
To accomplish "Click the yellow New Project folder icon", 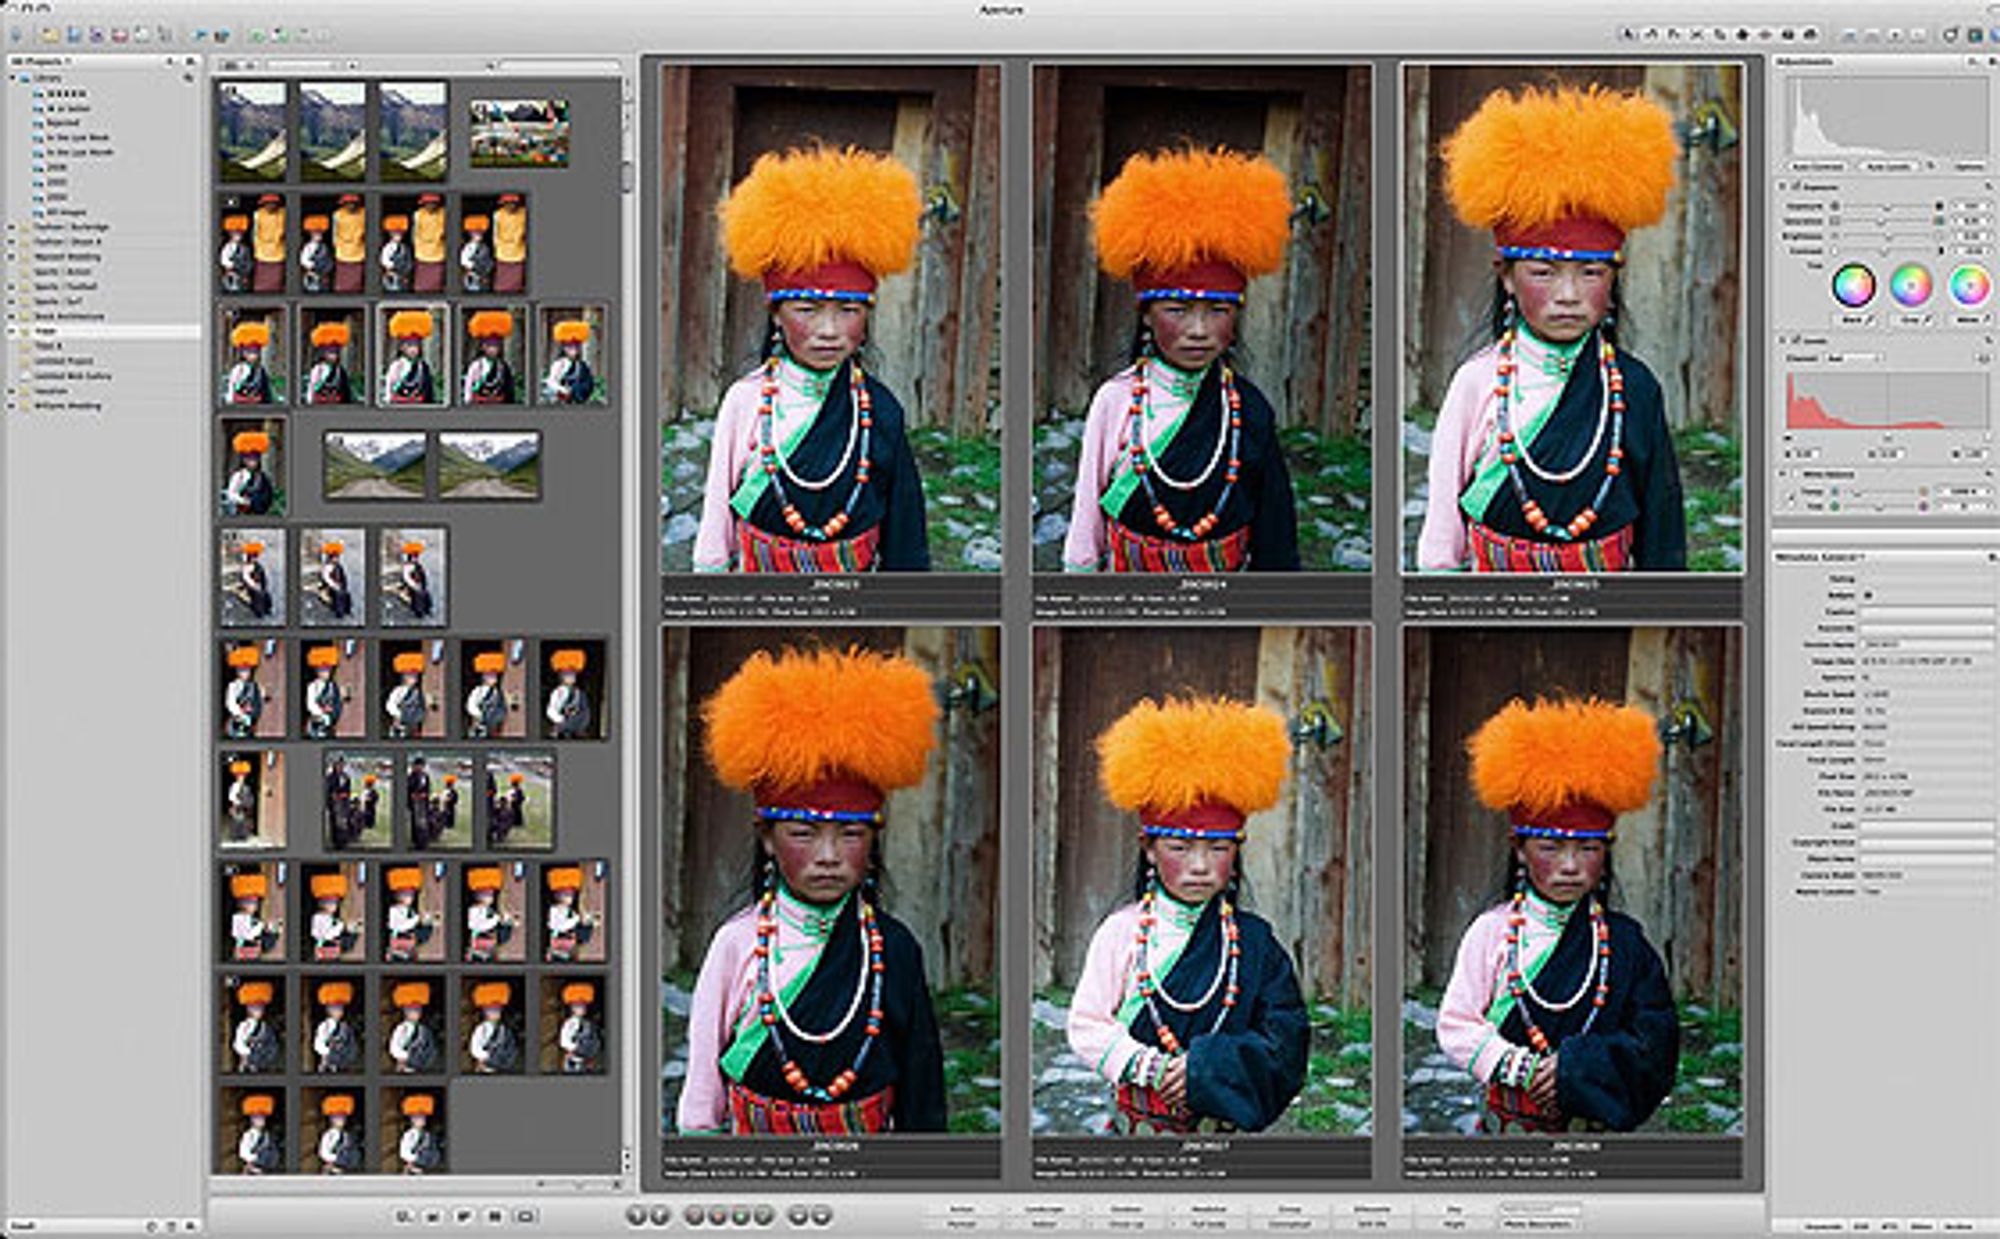I will (x=49, y=35).
